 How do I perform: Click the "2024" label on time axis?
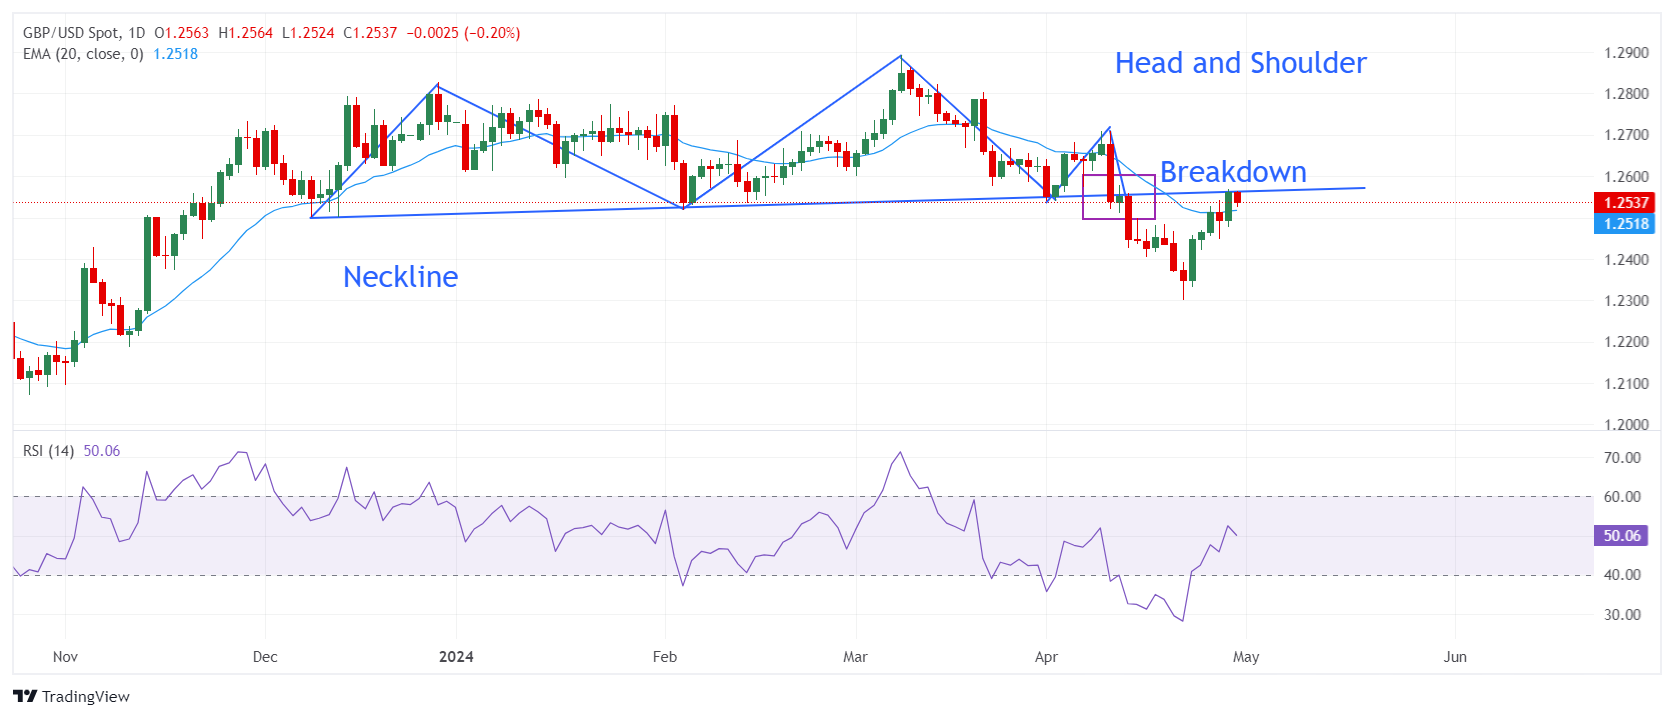[456, 657]
